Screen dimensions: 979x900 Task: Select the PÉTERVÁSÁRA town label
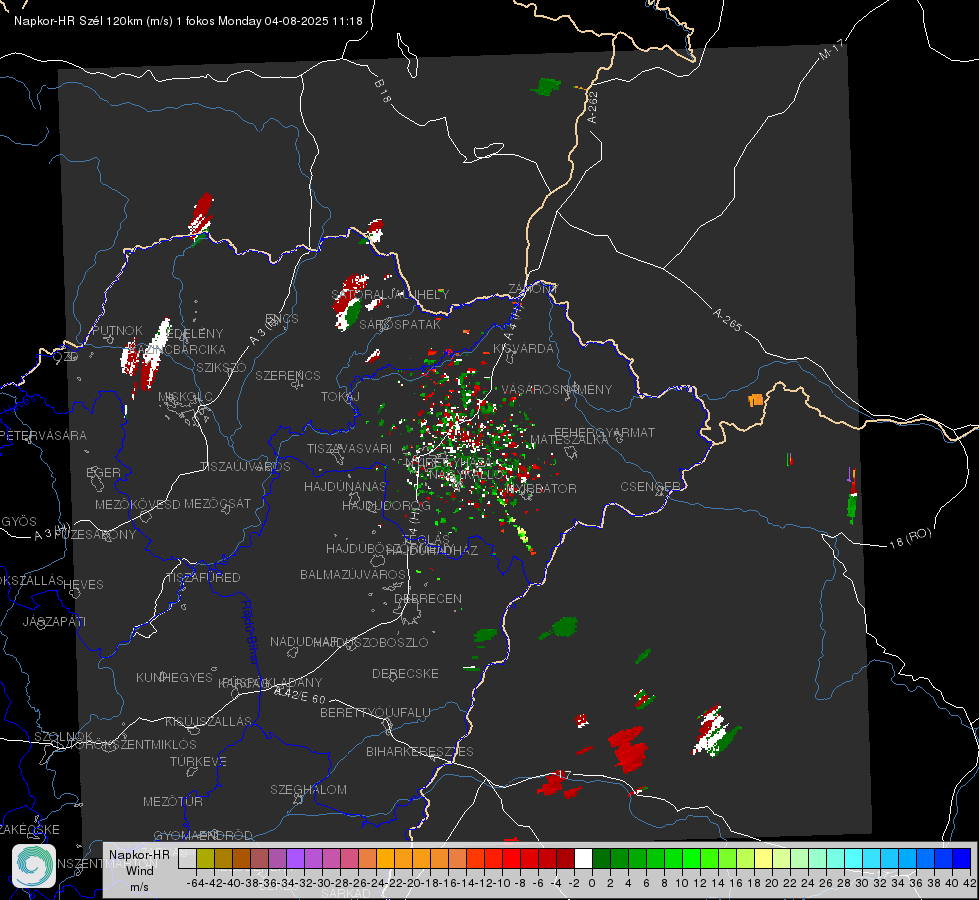43,435
